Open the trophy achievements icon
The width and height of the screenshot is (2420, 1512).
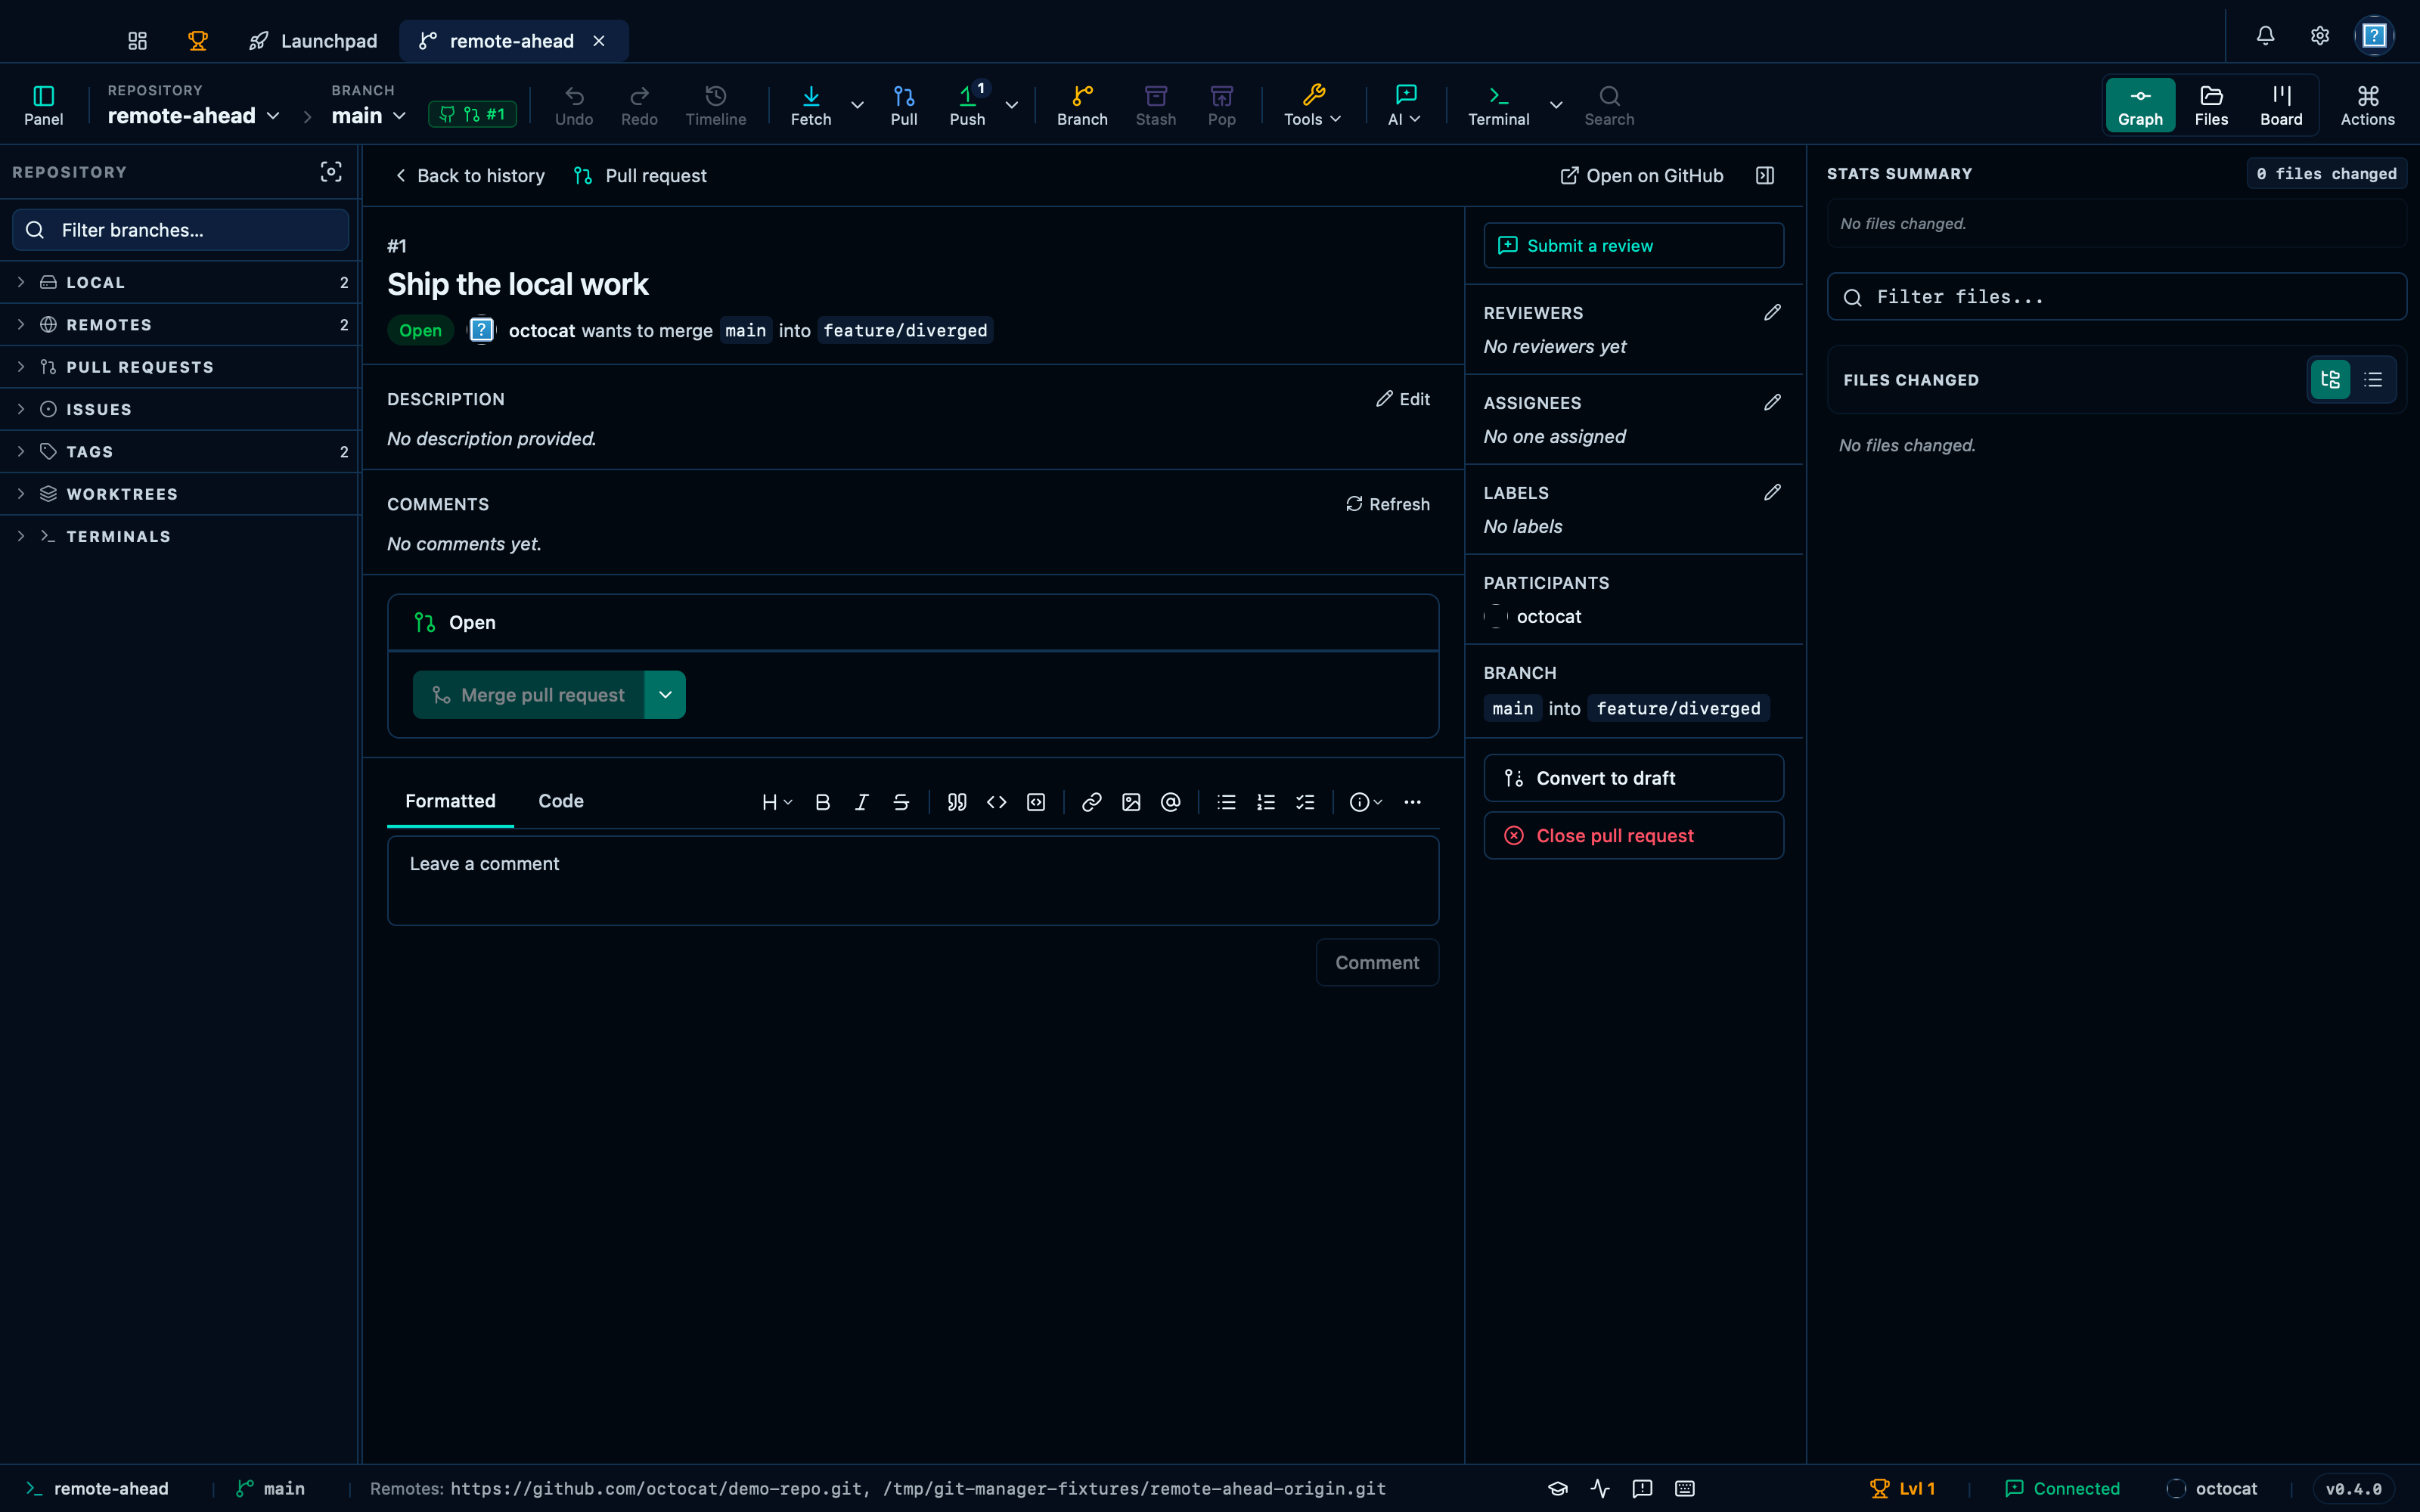[198, 40]
